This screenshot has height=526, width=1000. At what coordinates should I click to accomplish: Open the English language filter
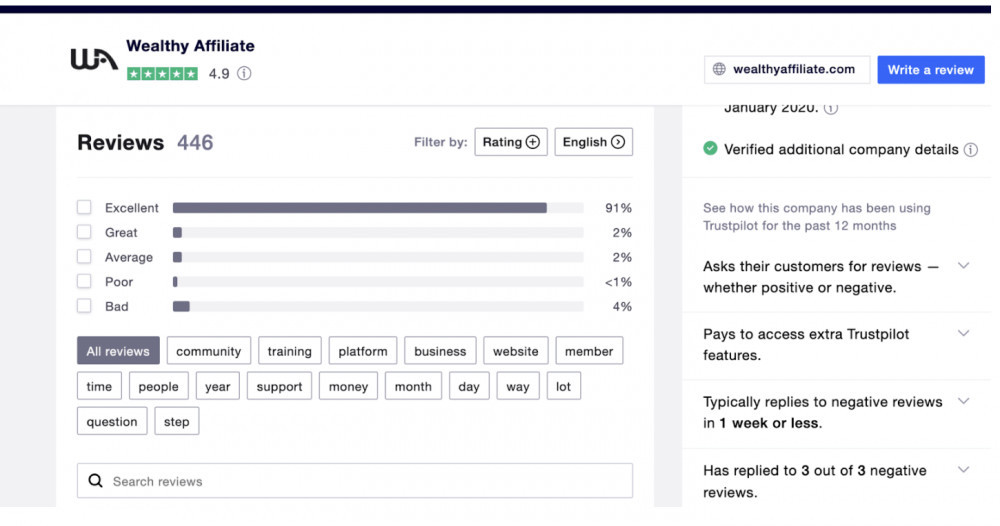(x=594, y=142)
